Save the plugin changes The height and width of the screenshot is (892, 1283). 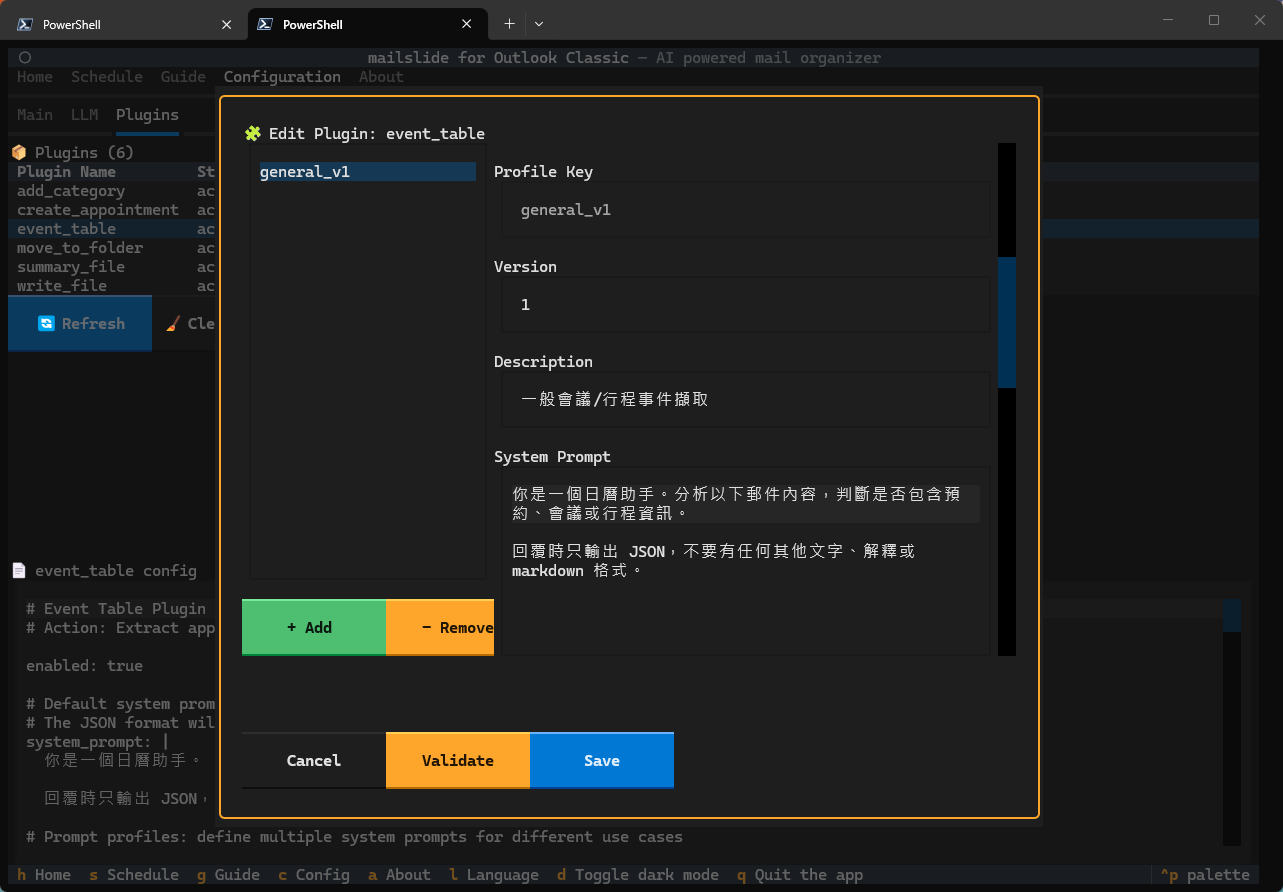(601, 760)
